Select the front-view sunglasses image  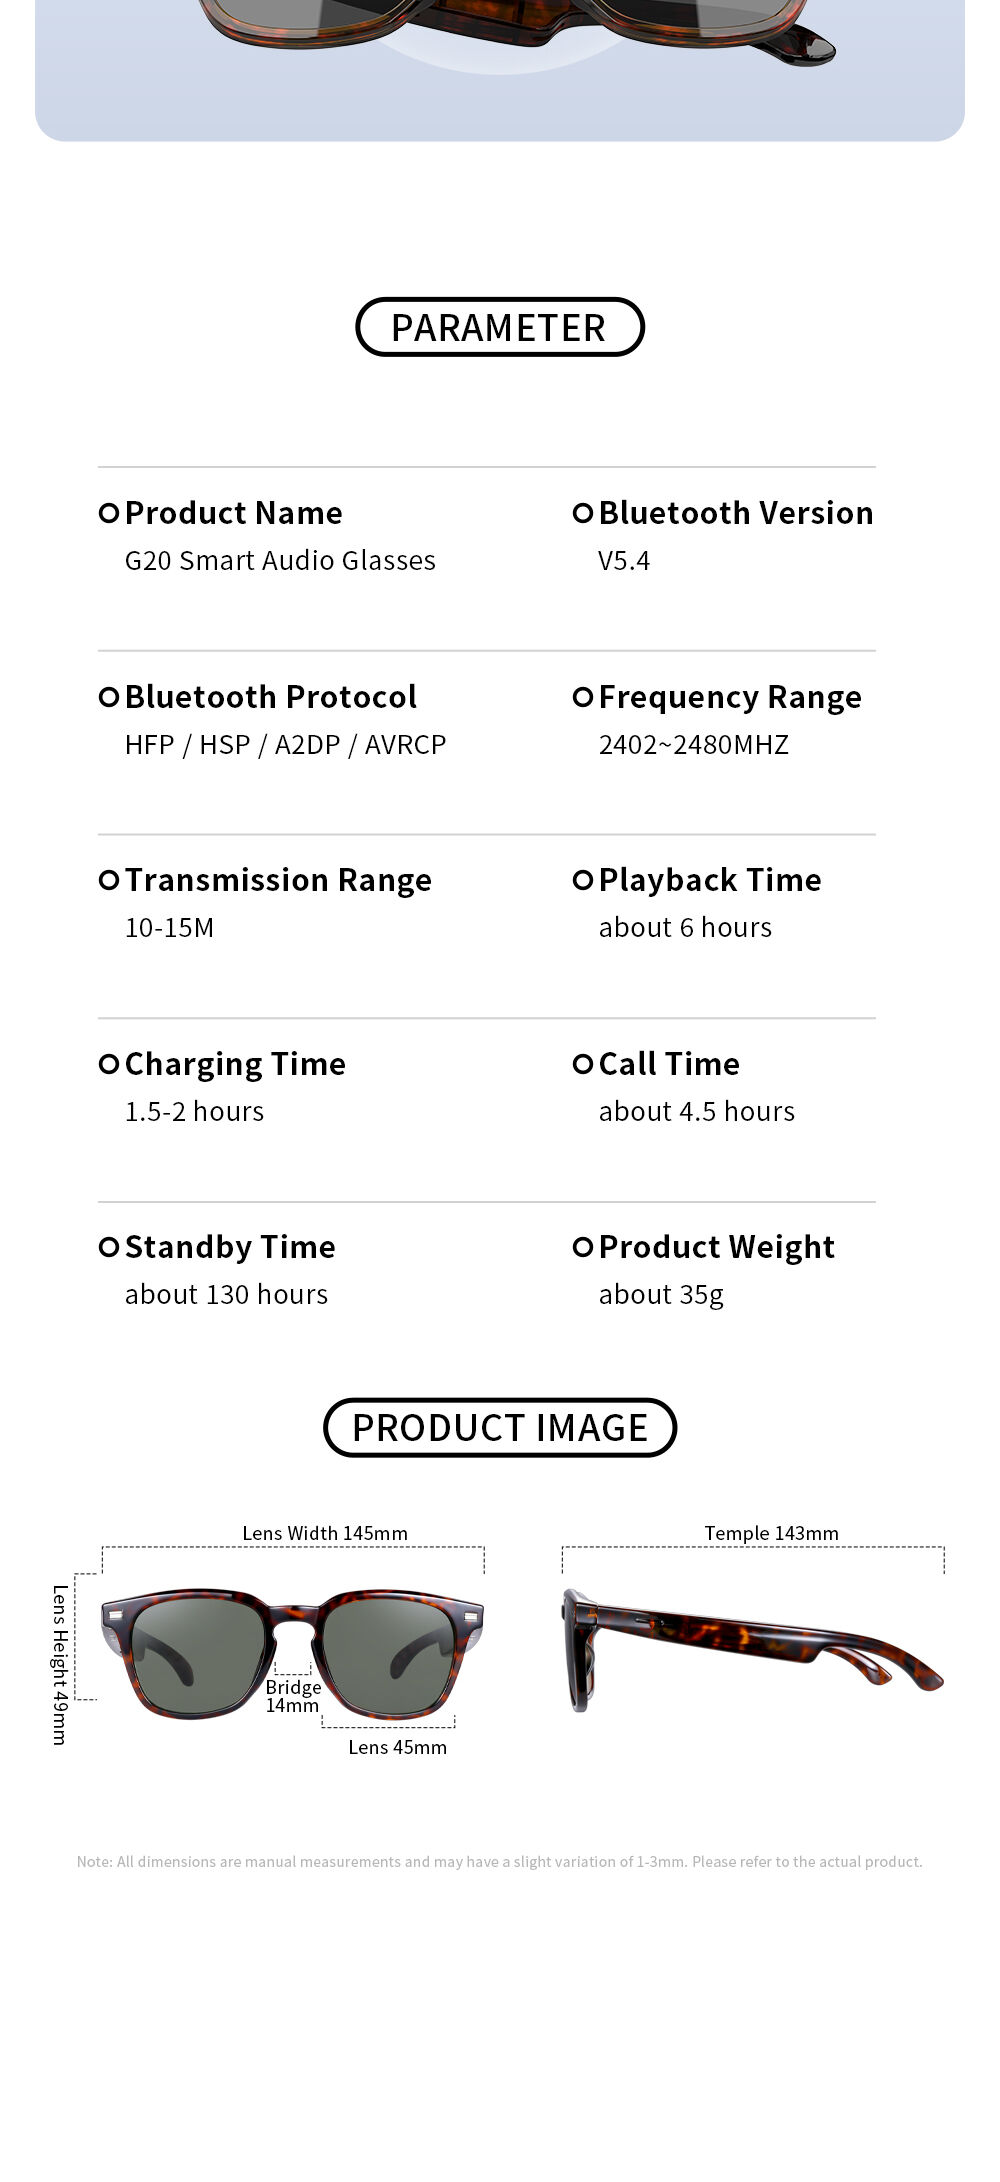coord(292,1651)
